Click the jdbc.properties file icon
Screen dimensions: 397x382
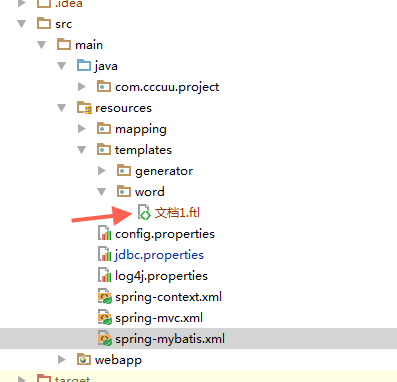(x=104, y=254)
